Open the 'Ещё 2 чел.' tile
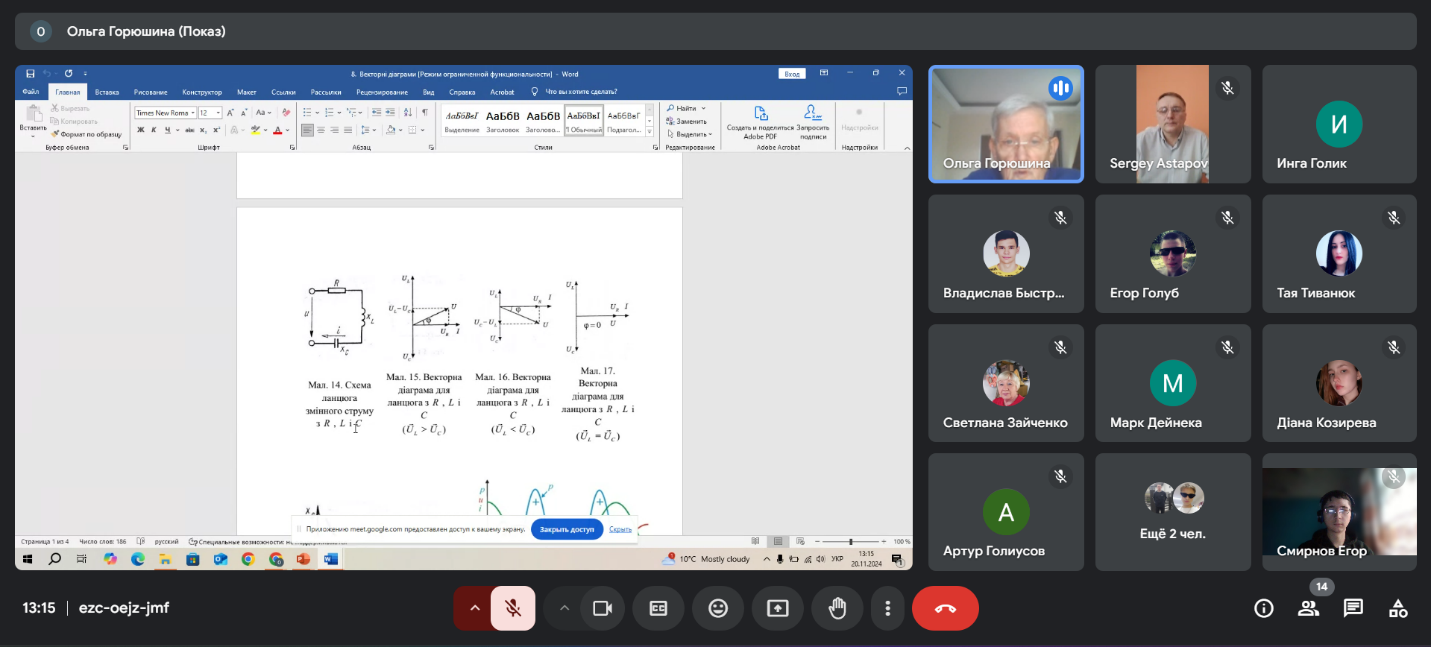Screen dimensions: 1431x647 (1173, 512)
